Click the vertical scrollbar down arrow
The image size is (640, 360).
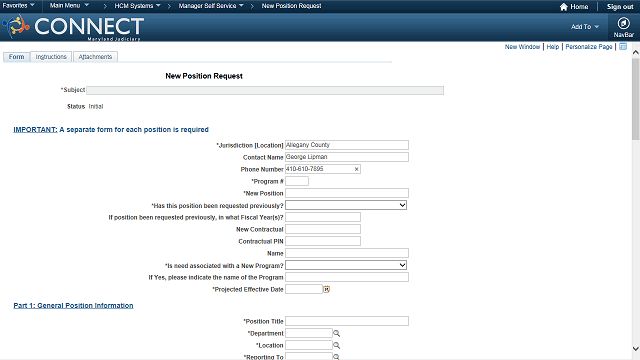(x=636, y=349)
